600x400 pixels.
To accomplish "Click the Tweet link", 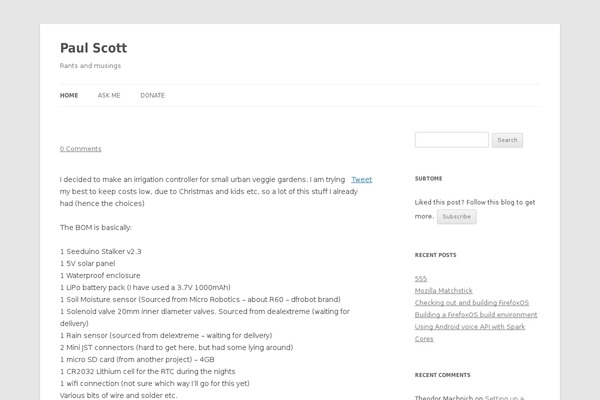I will click(x=362, y=180).
